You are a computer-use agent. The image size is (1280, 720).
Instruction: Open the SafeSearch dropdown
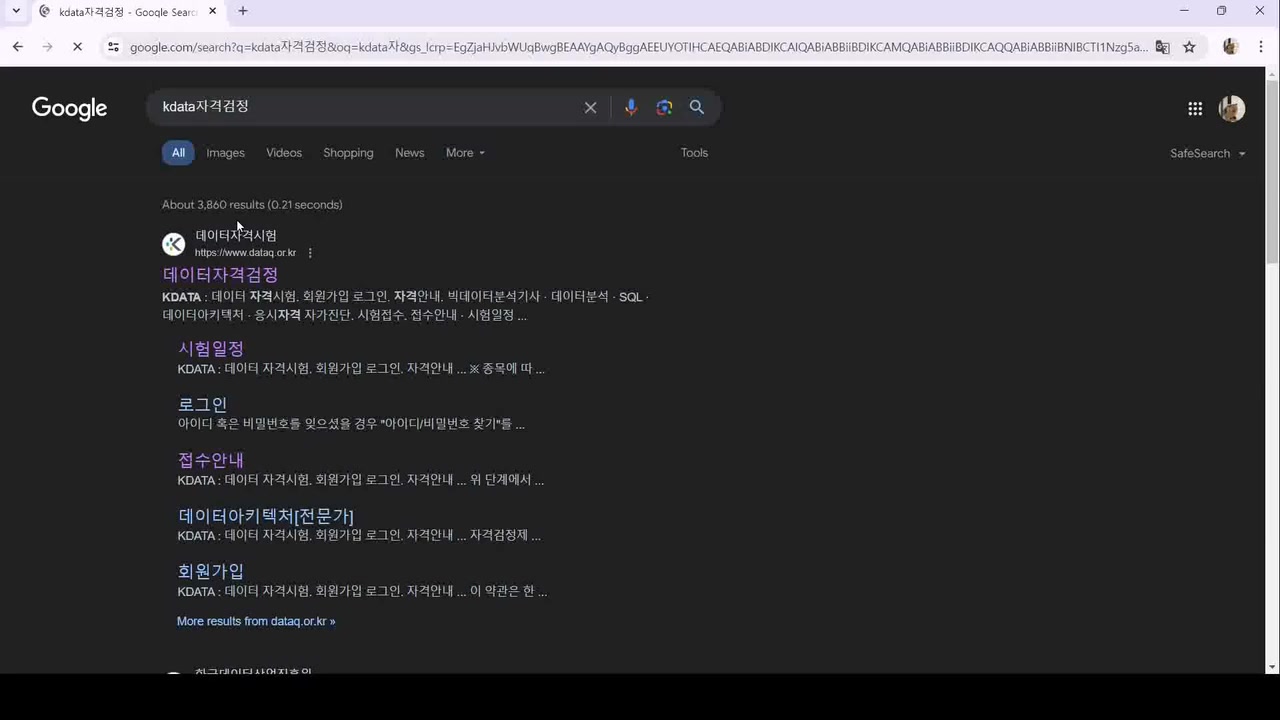[x=1207, y=153]
